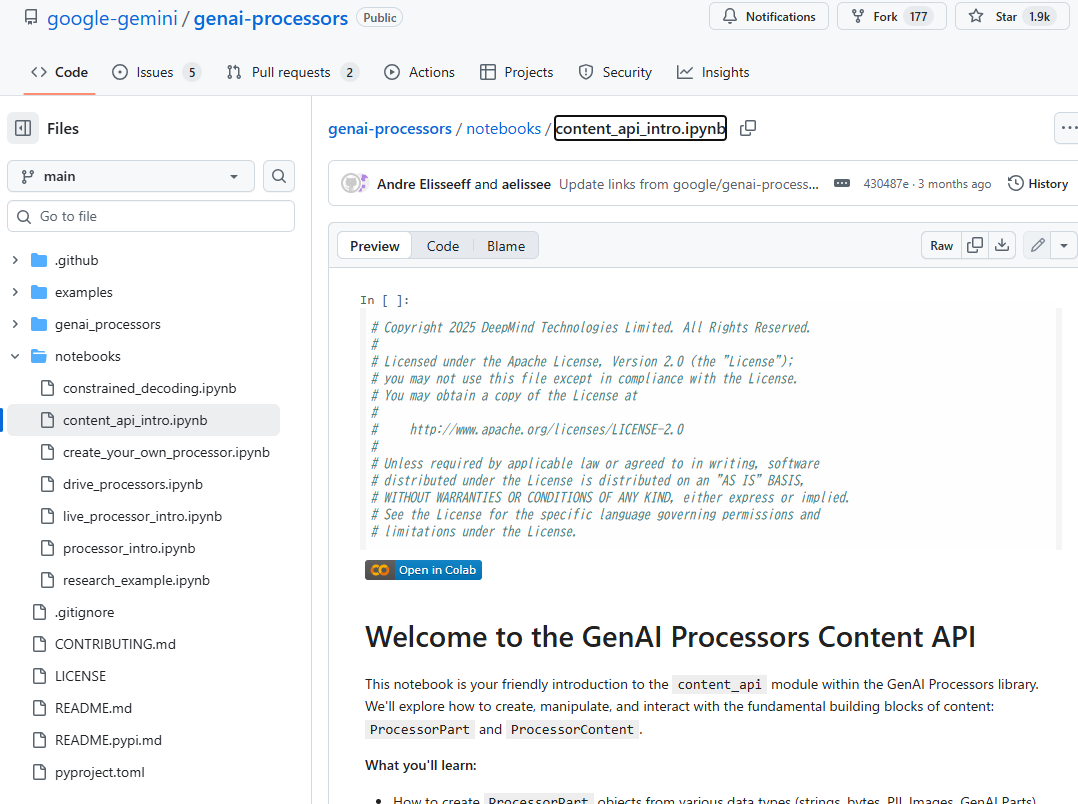This screenshot has width=1078, height=804.
Task: Select the Code view tab
Action: coord(443,246)
